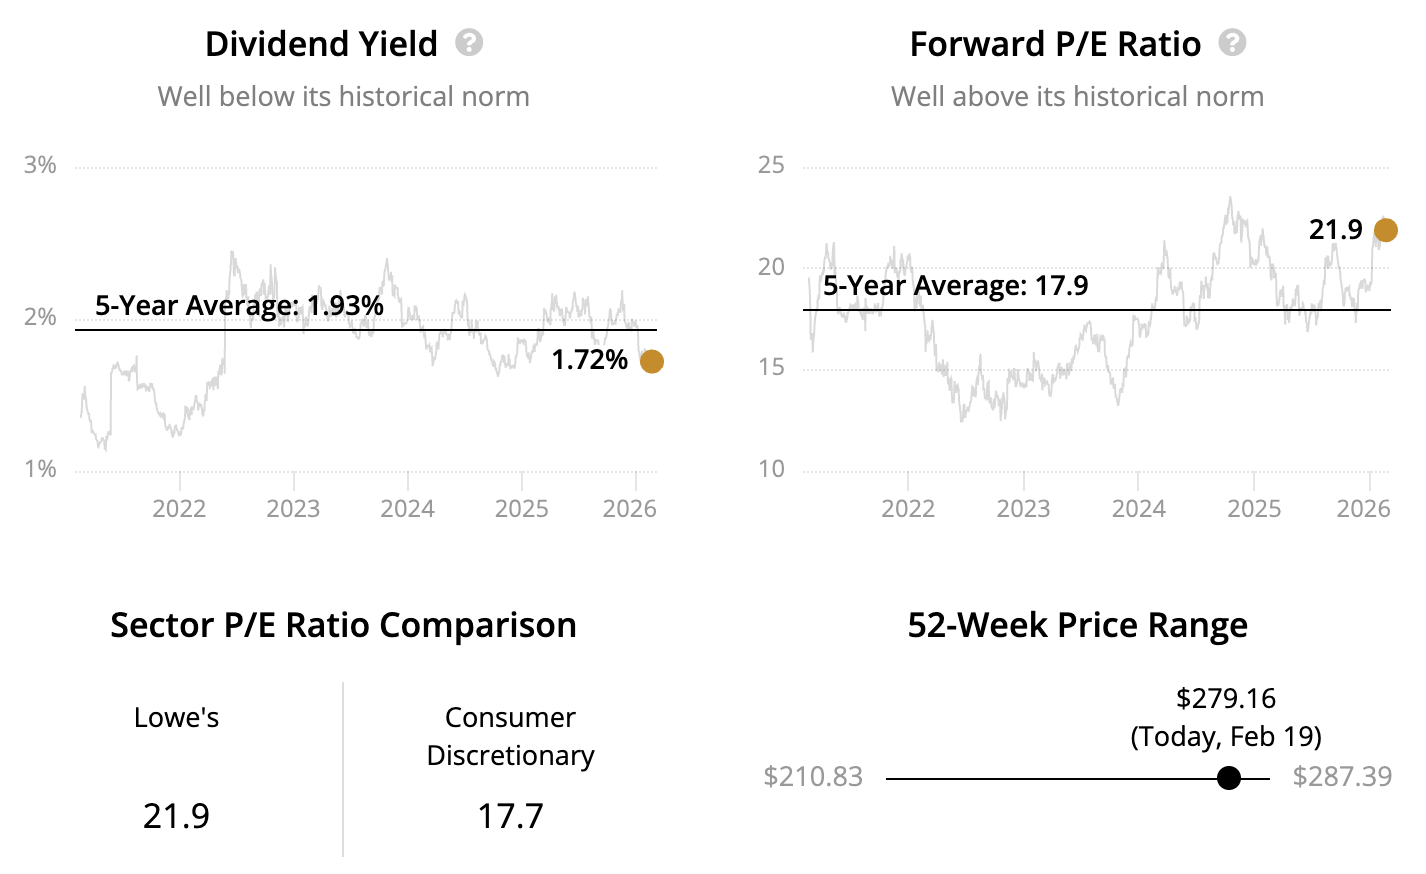Click the 5-Year Average: 1.93% label
This screenshot has height=874, width=1426.
(x=239, y=305)
